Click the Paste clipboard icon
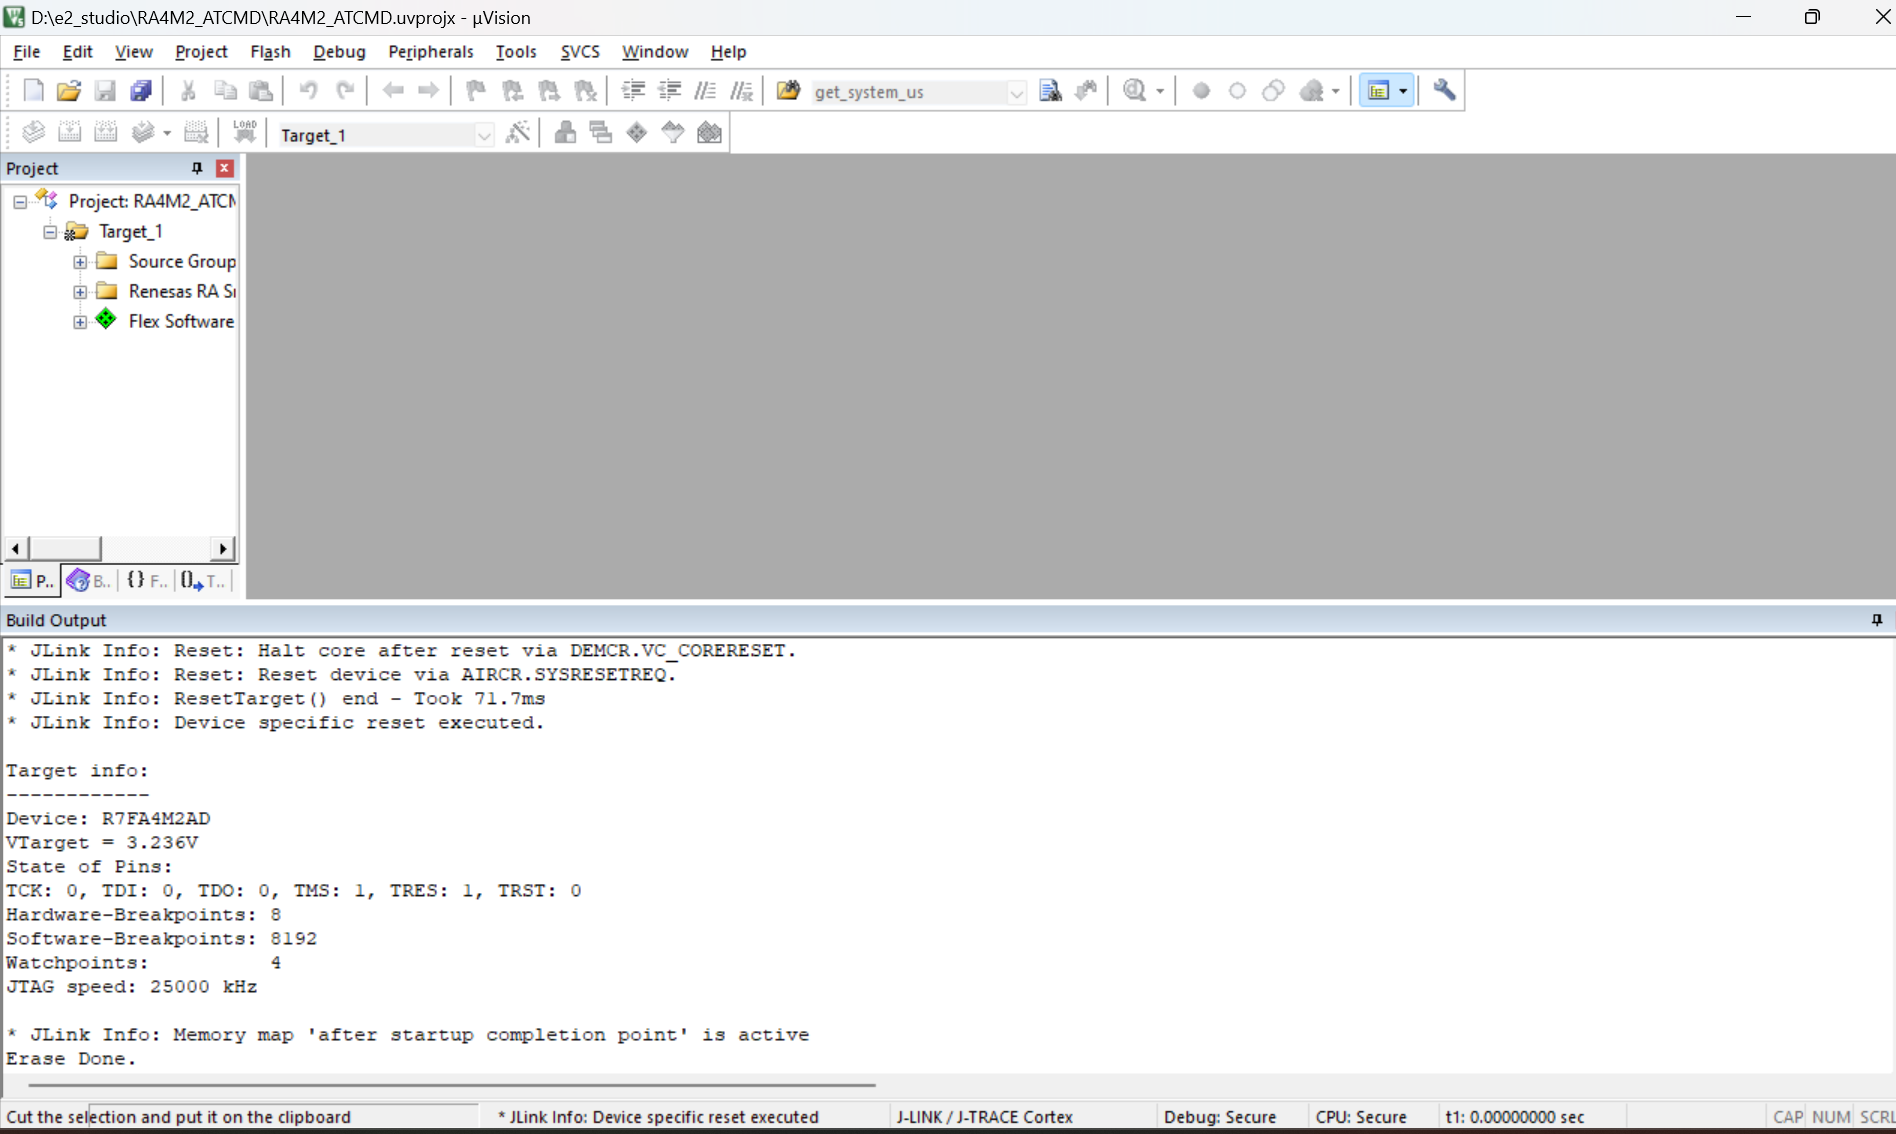 (261, 91)
